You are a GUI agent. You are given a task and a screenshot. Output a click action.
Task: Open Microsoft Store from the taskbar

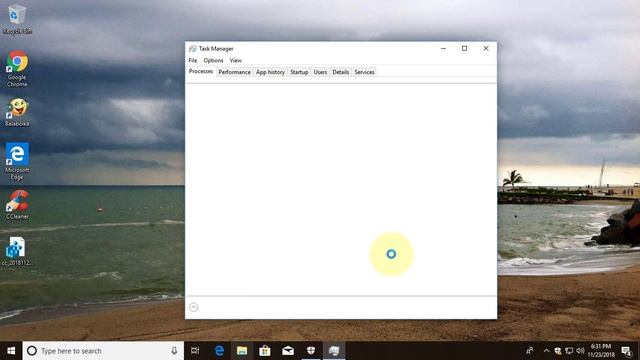pos(265,351)
